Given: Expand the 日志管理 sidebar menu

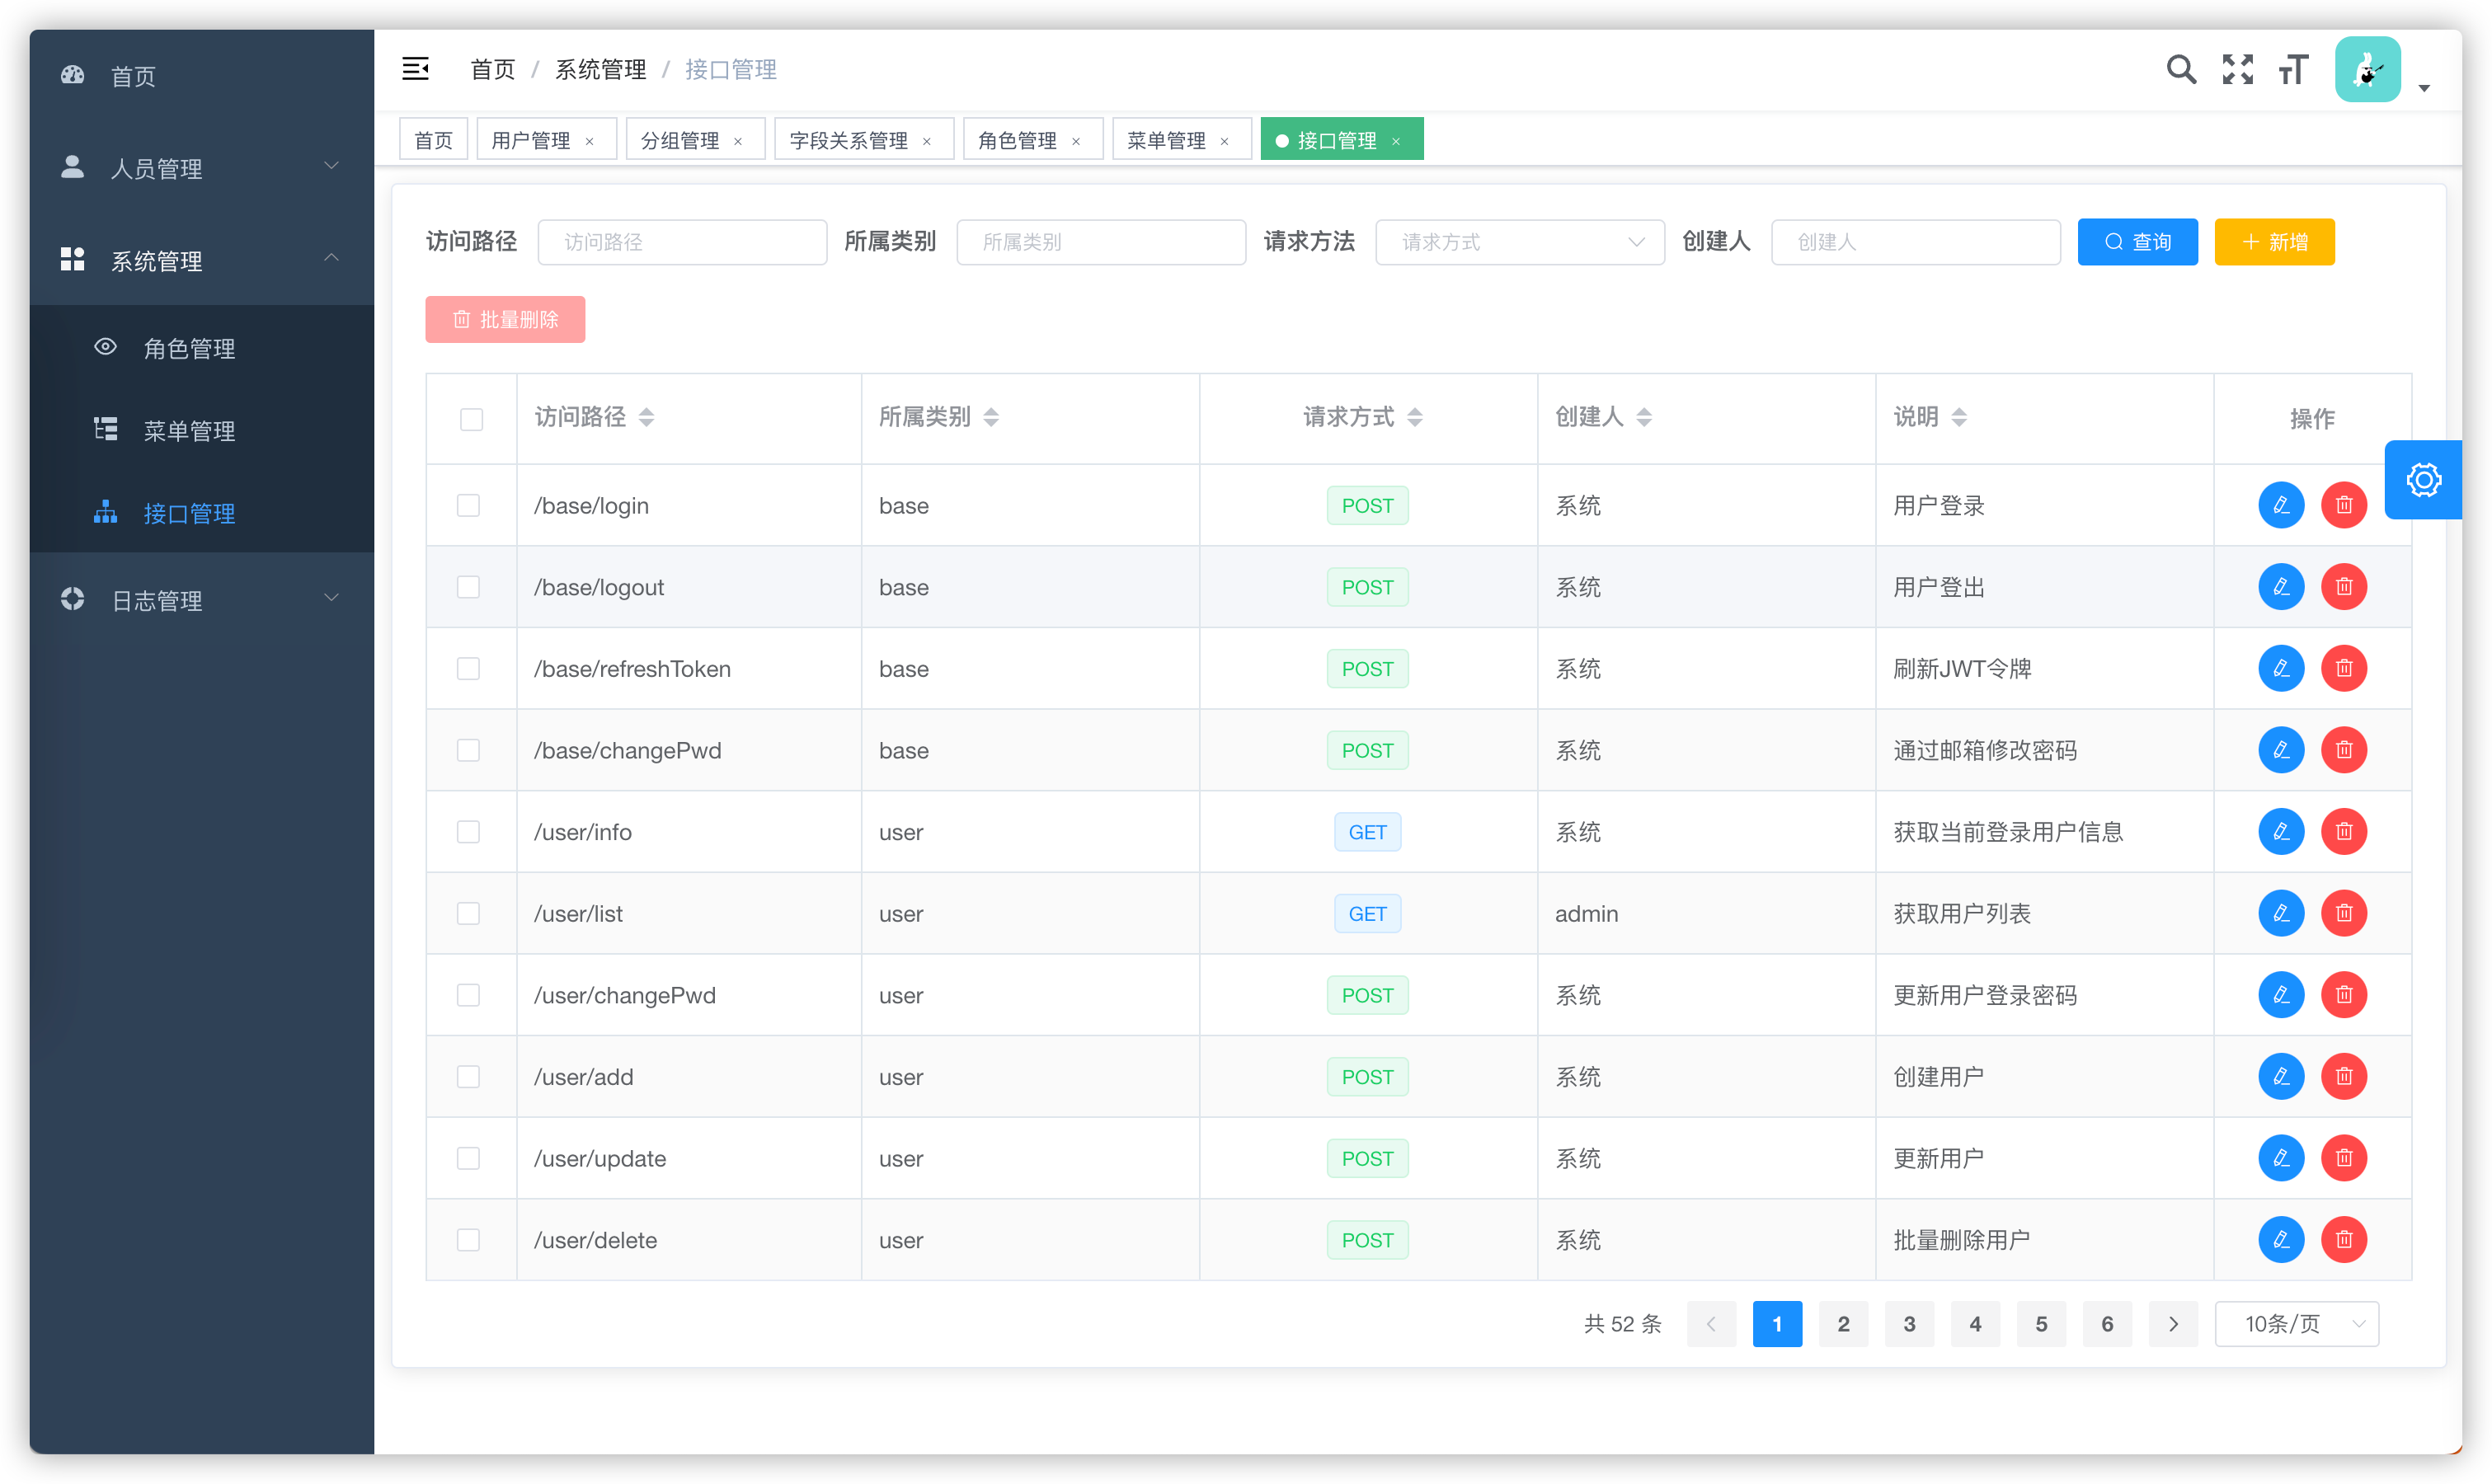Looking at the screenshot, I should [202, 600].
